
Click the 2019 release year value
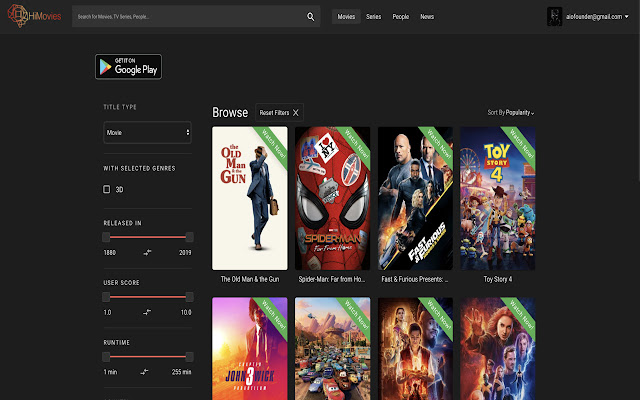pos(185,253)
